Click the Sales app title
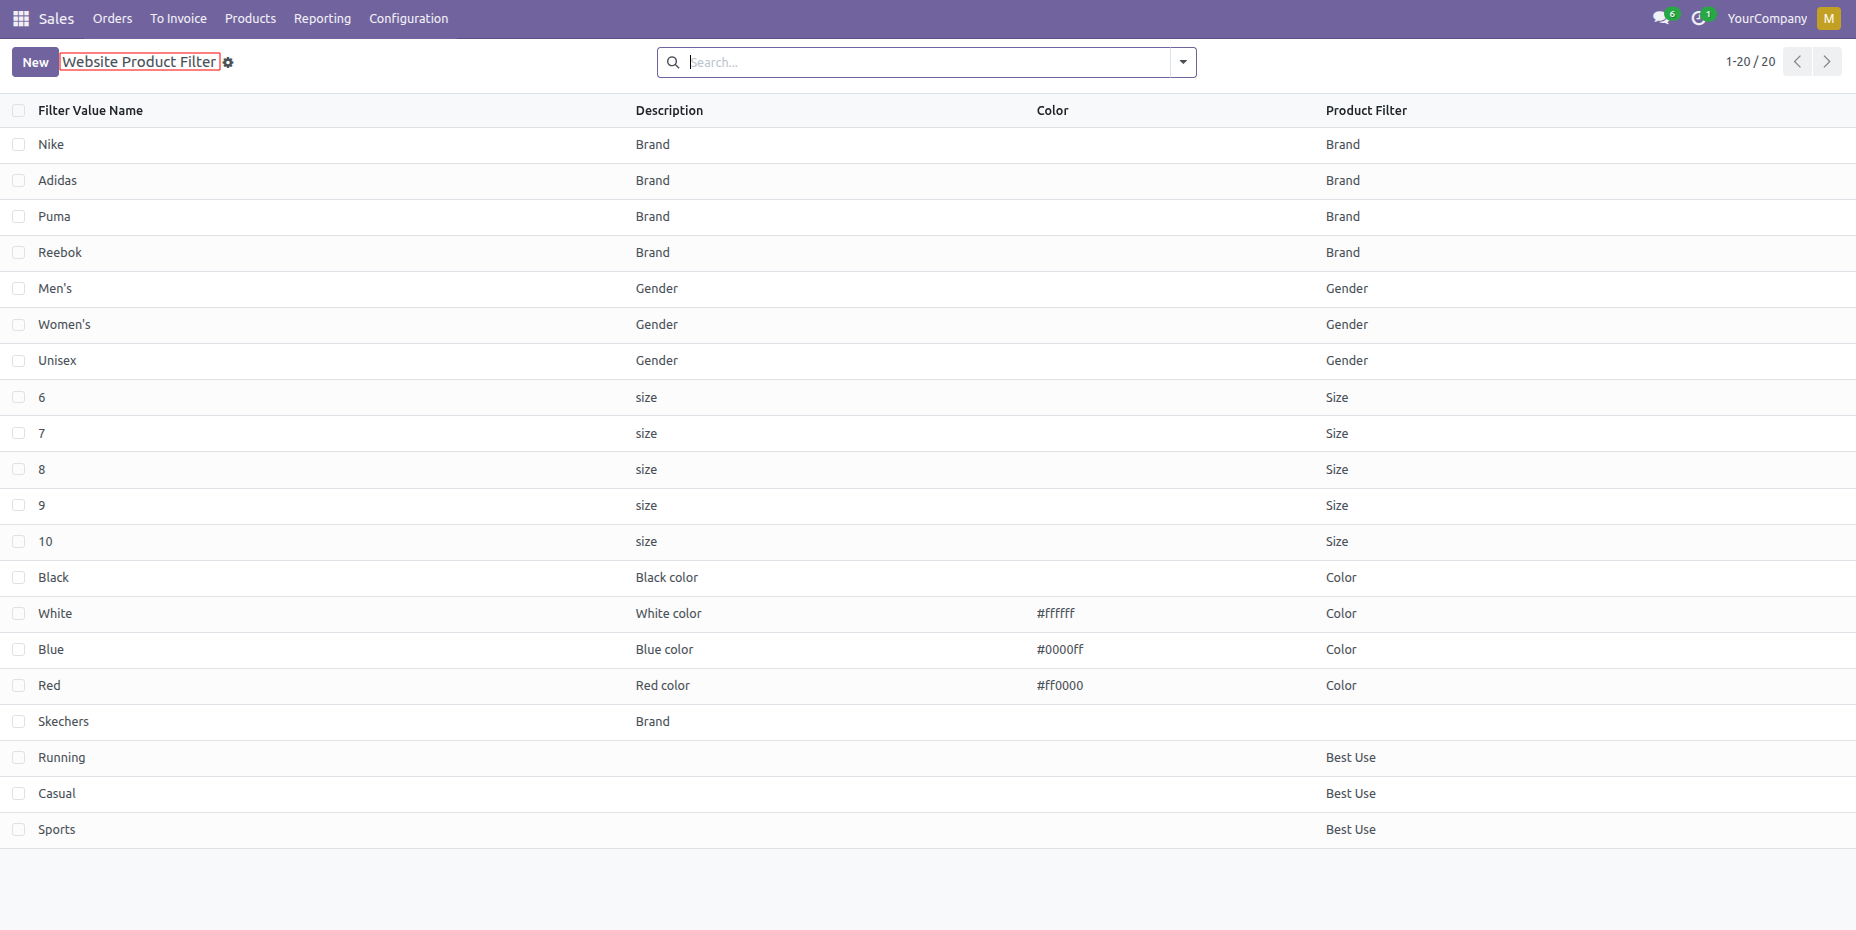This screenshot has width=1856, height=930. tap(56, 18)
